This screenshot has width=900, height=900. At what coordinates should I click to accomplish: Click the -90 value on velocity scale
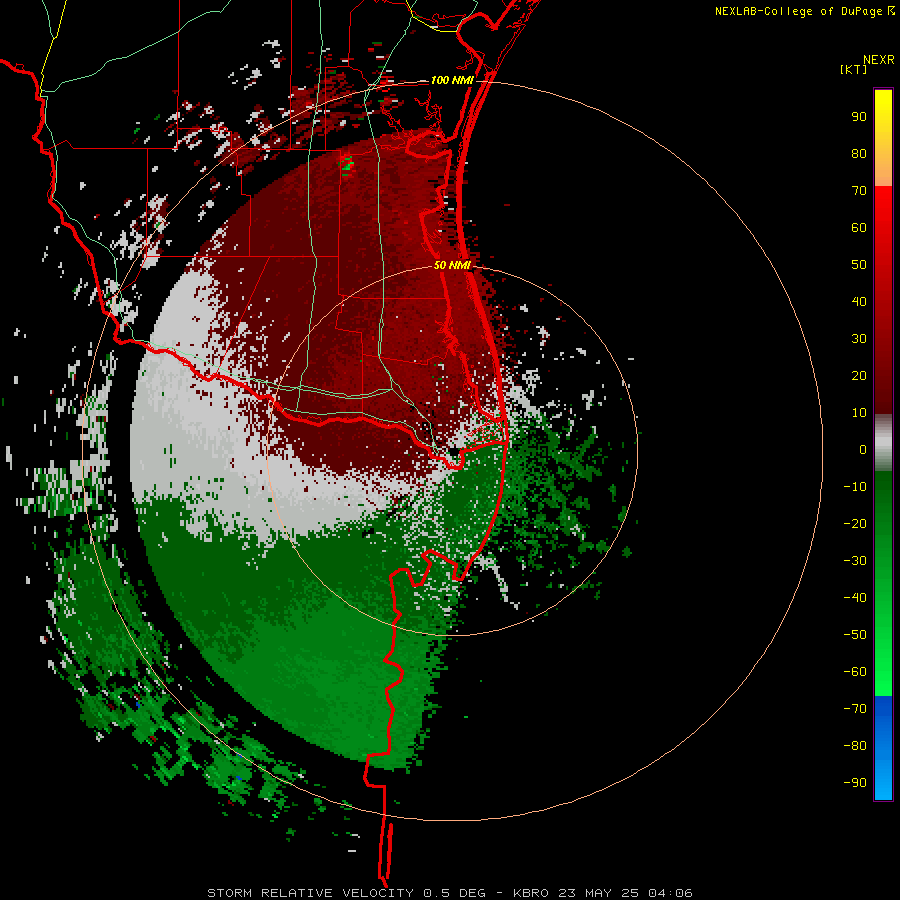[x=855, y=783]
